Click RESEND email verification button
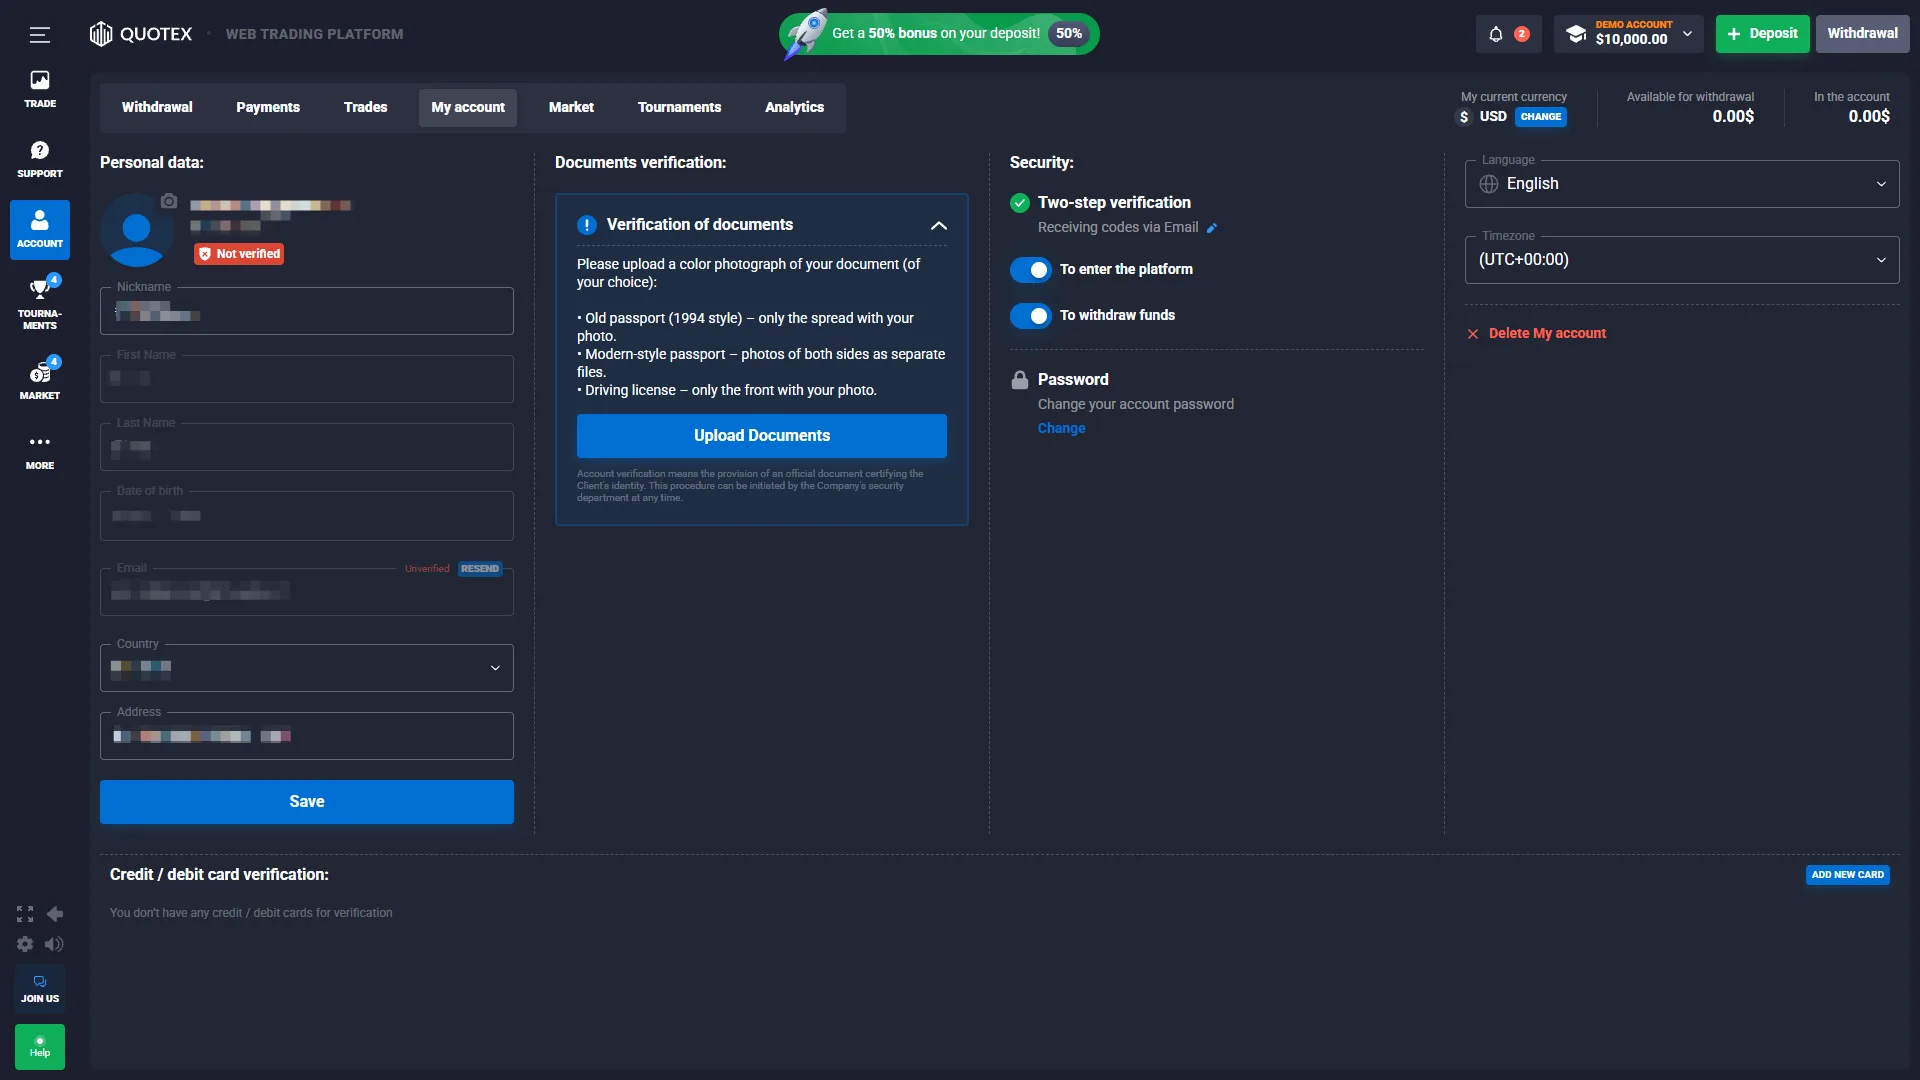1920x1080 pixels. pos(480,569)
